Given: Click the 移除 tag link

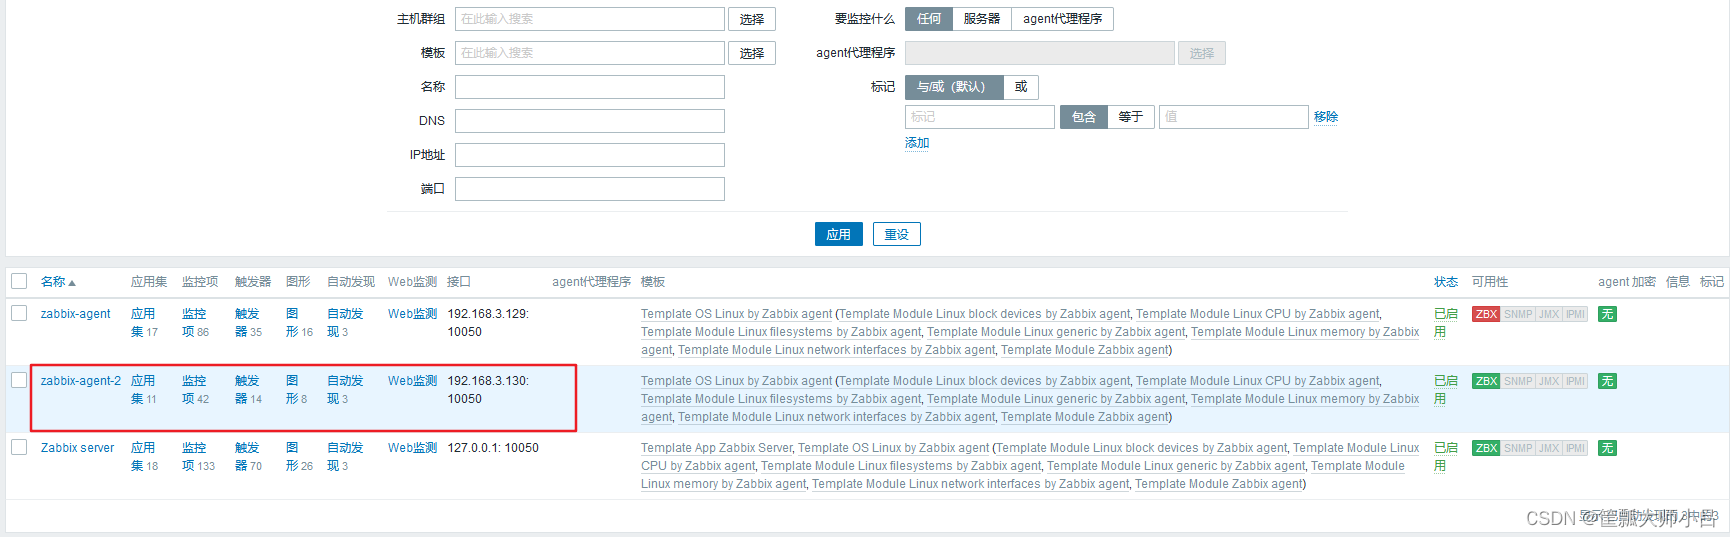Looking at the screenshot, I should tap(1326, 117).
